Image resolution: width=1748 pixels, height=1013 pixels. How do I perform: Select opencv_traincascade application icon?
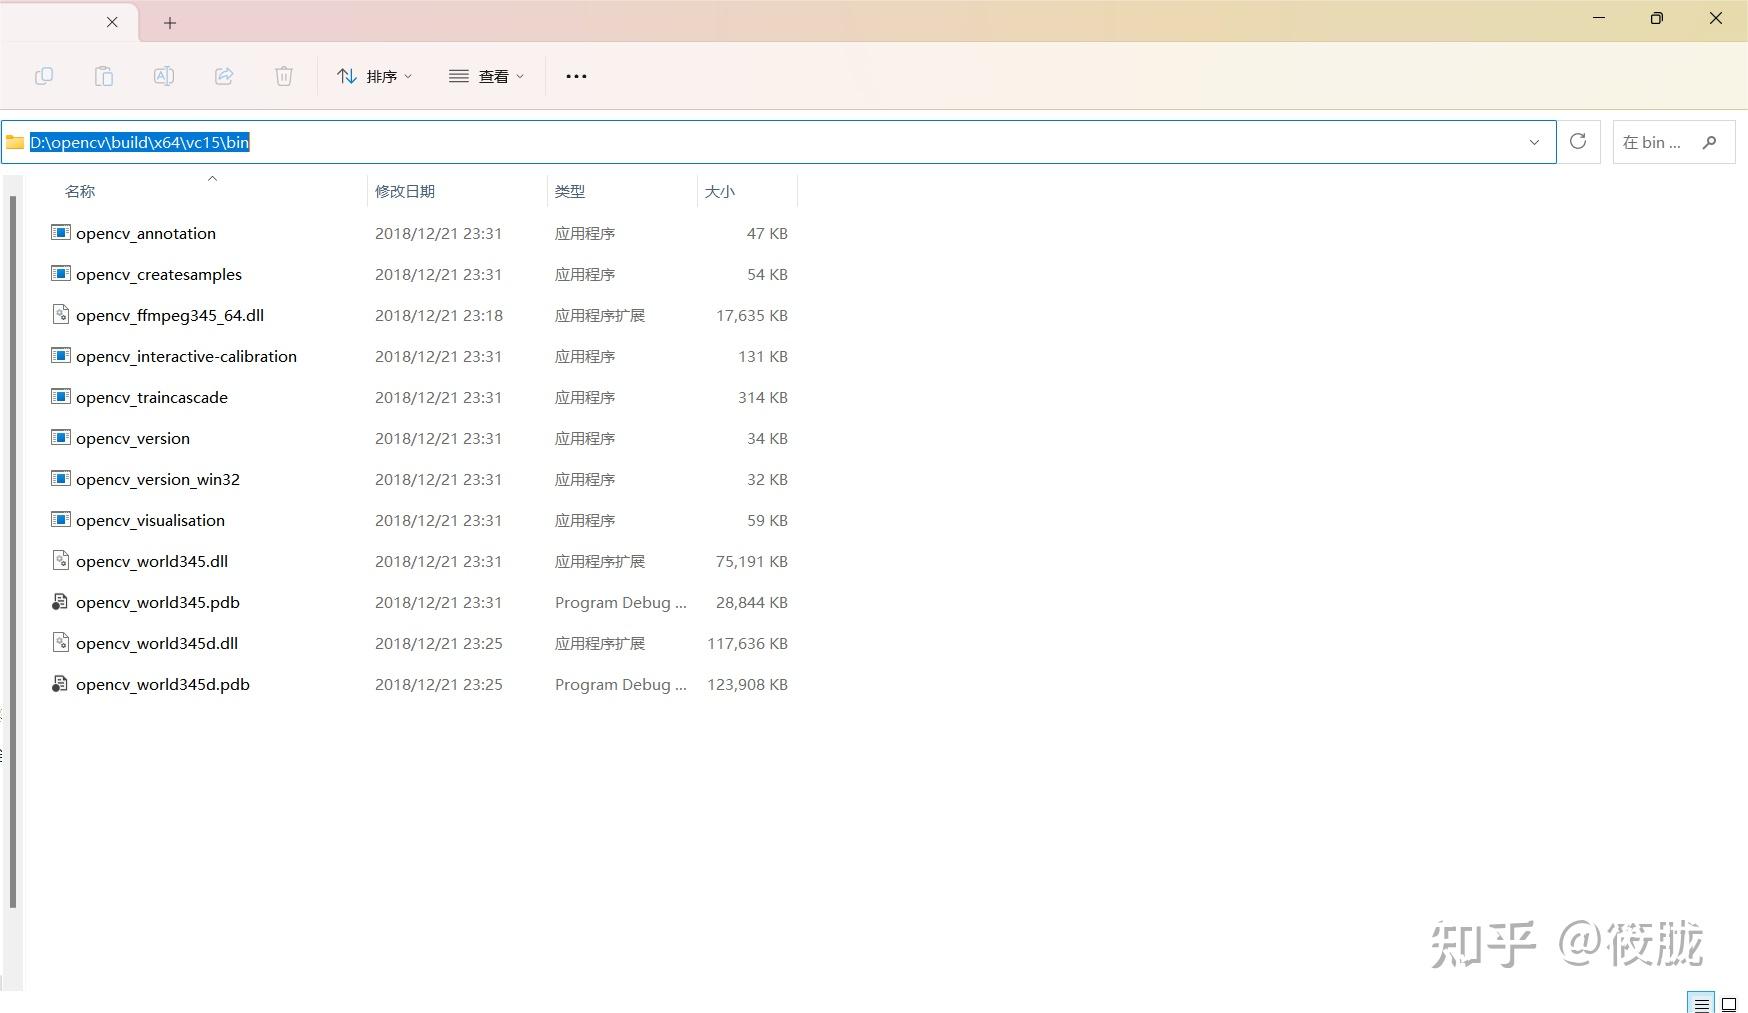click(x=61, y=396)
